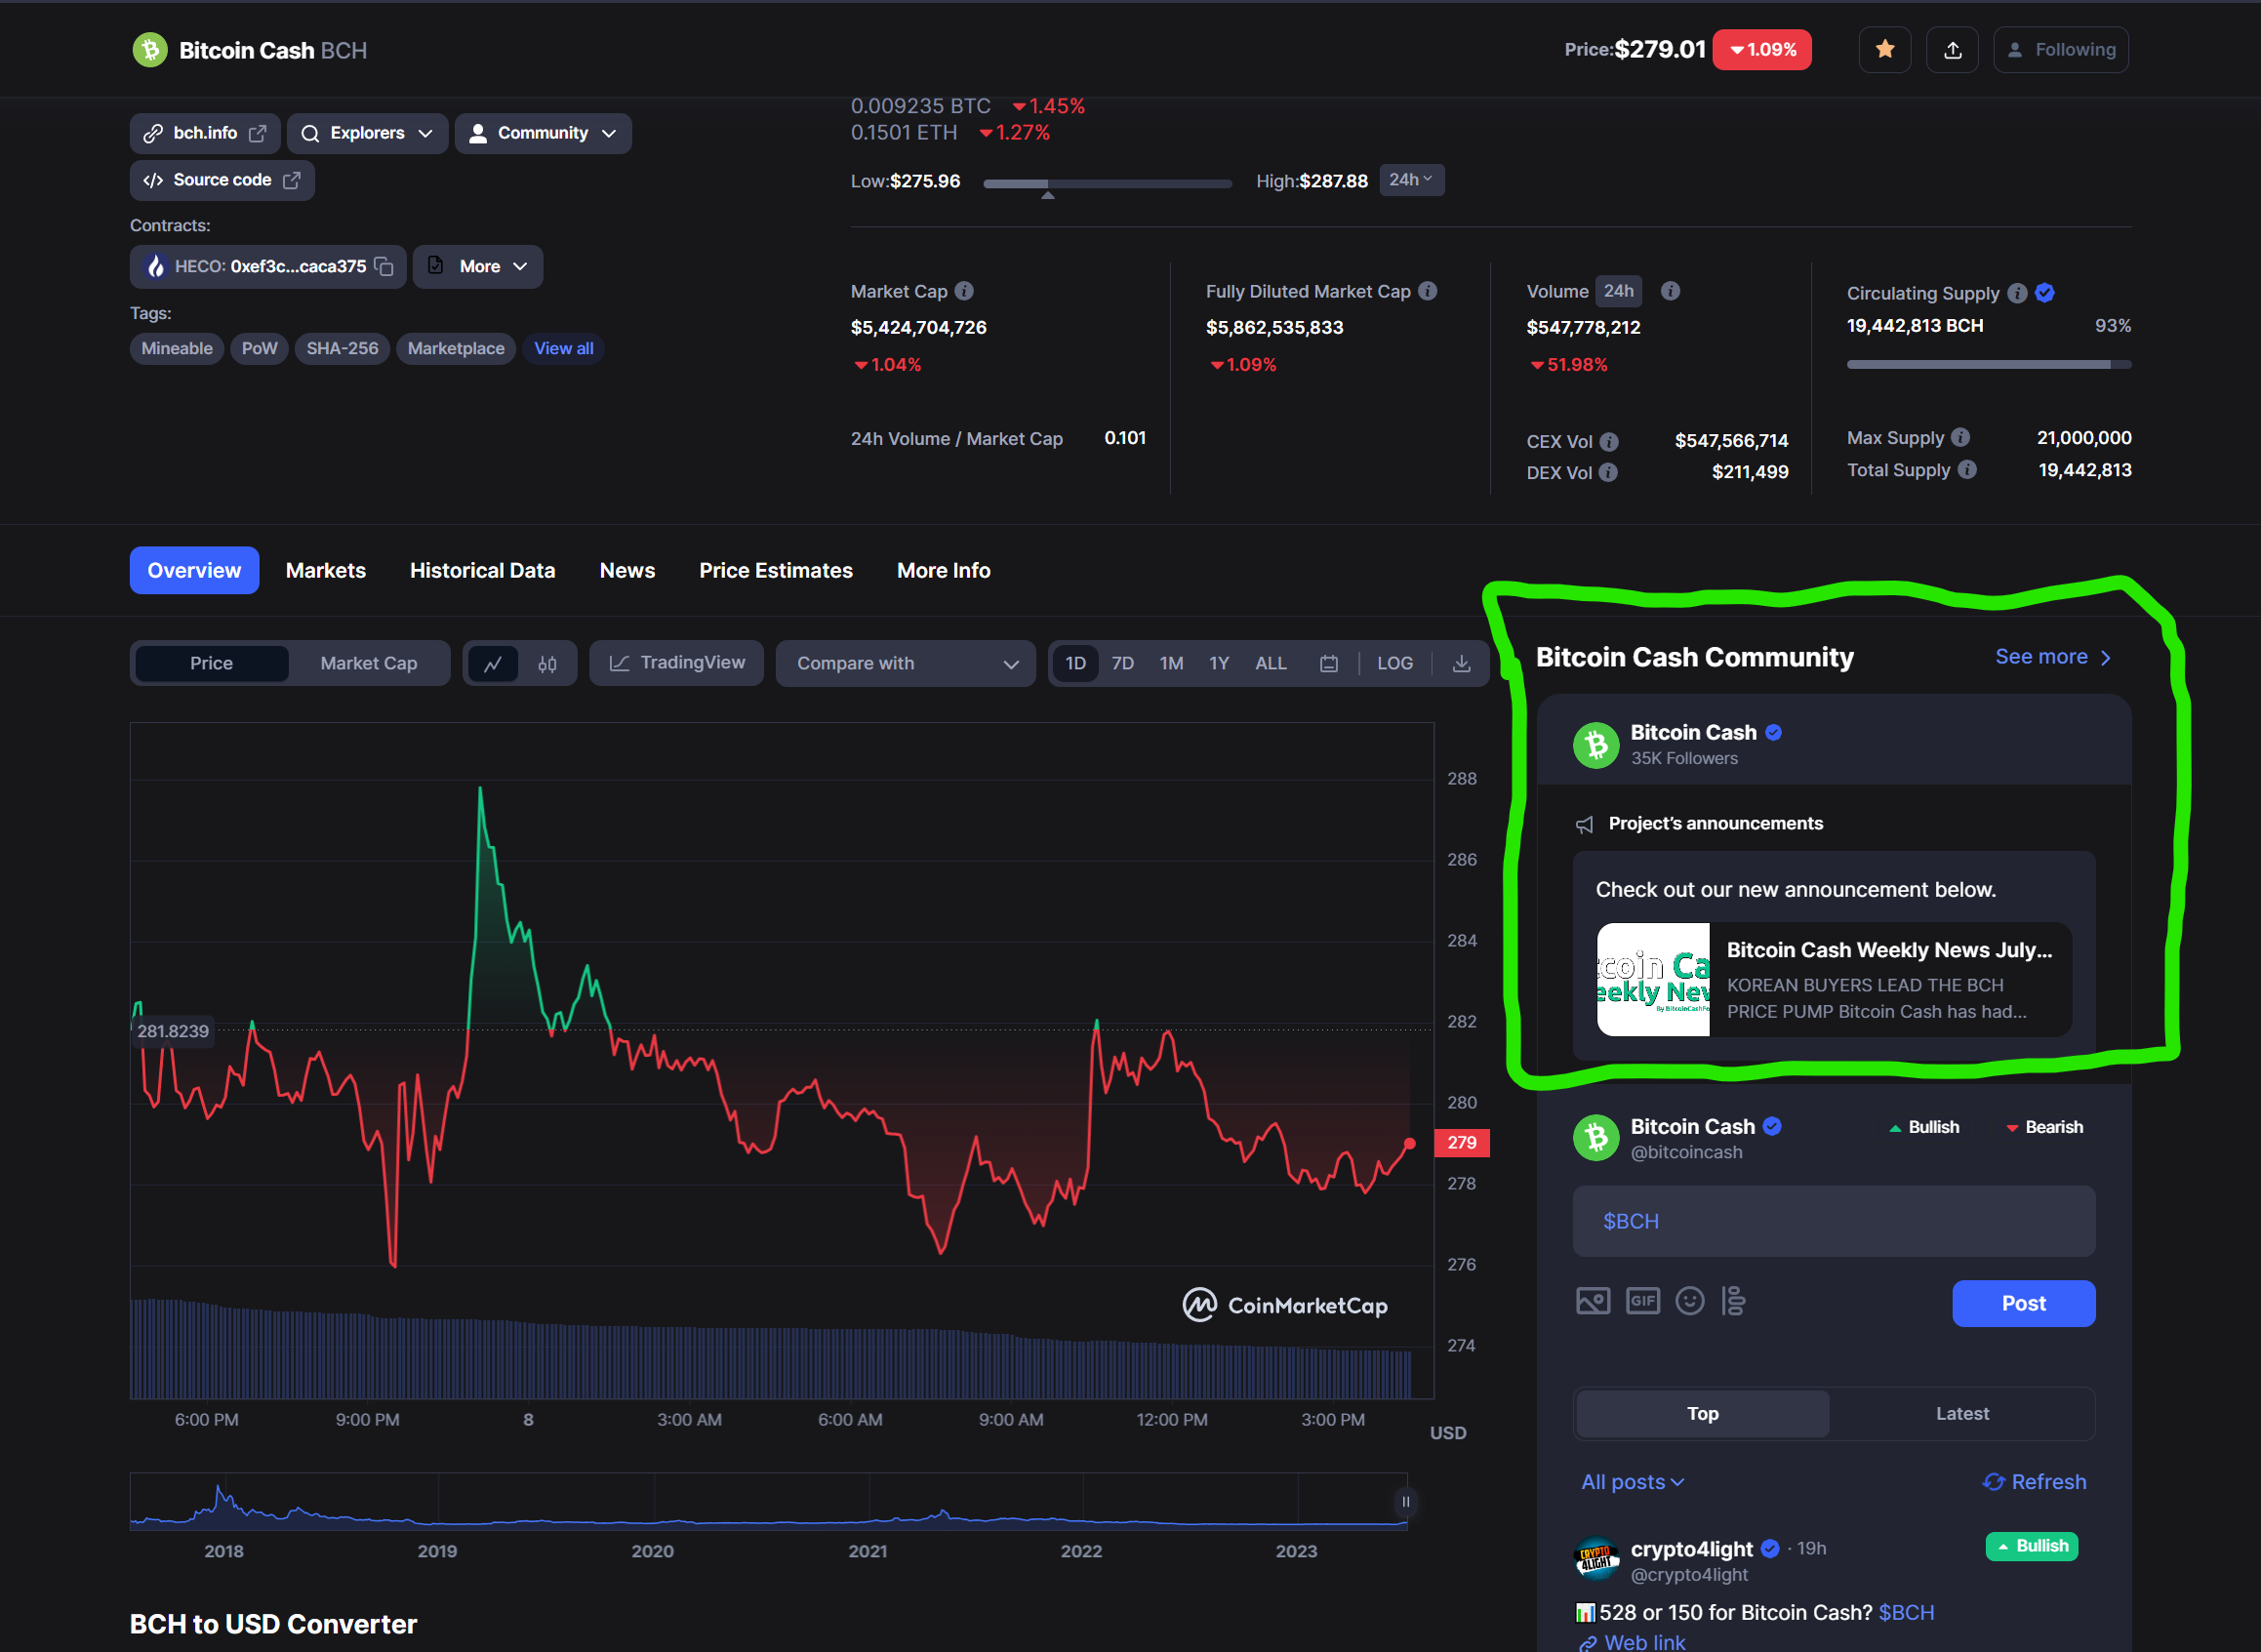Image resolution: width=2261 pixels, height=1652 pixels.
Task: Open the chart date range calendar
Action: [x=1329, y=664]
